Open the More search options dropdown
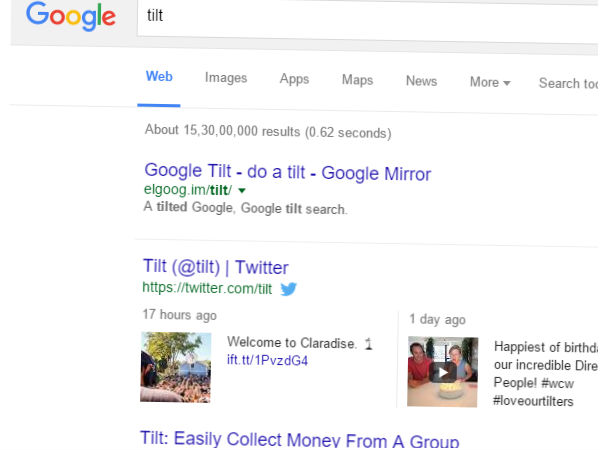This screenshot has width=600, height=450. point(490,82)
